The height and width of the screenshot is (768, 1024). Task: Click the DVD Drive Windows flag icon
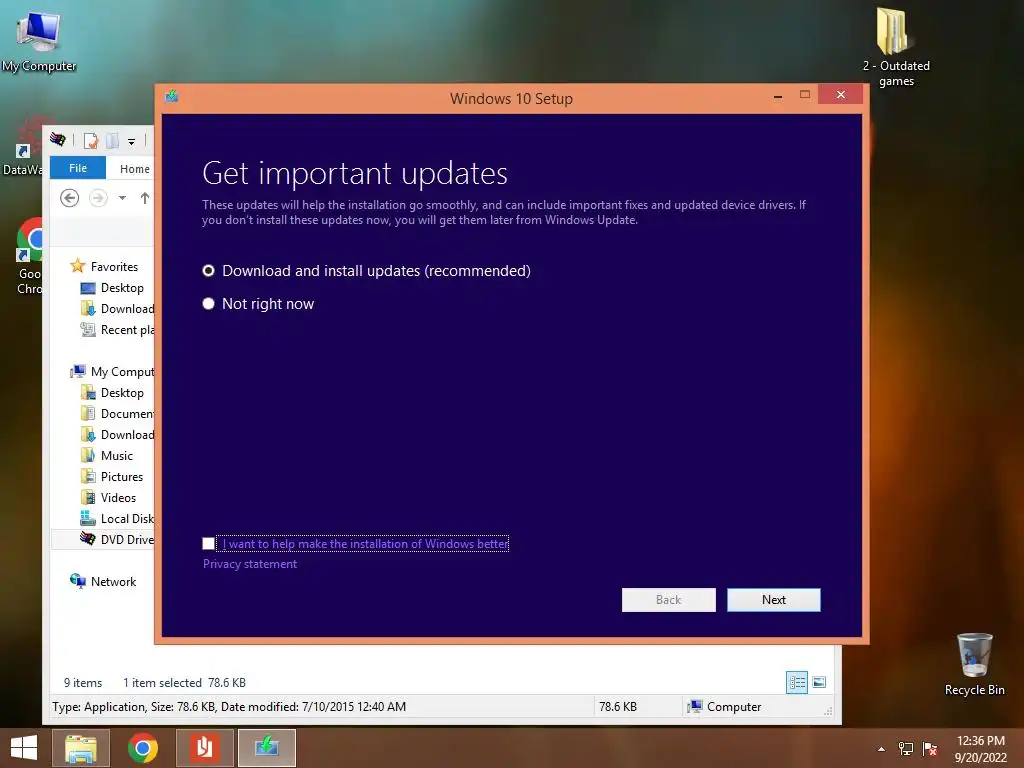pos(88,539)
